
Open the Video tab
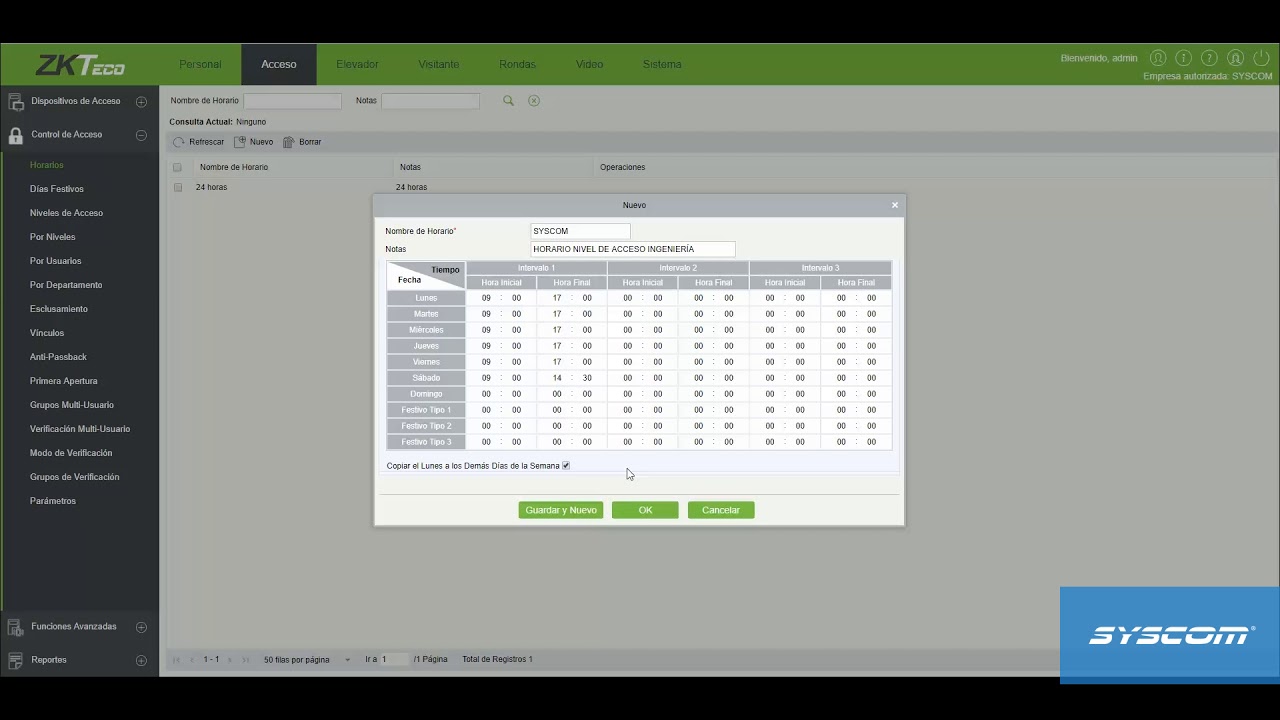[x=589, y=64]
